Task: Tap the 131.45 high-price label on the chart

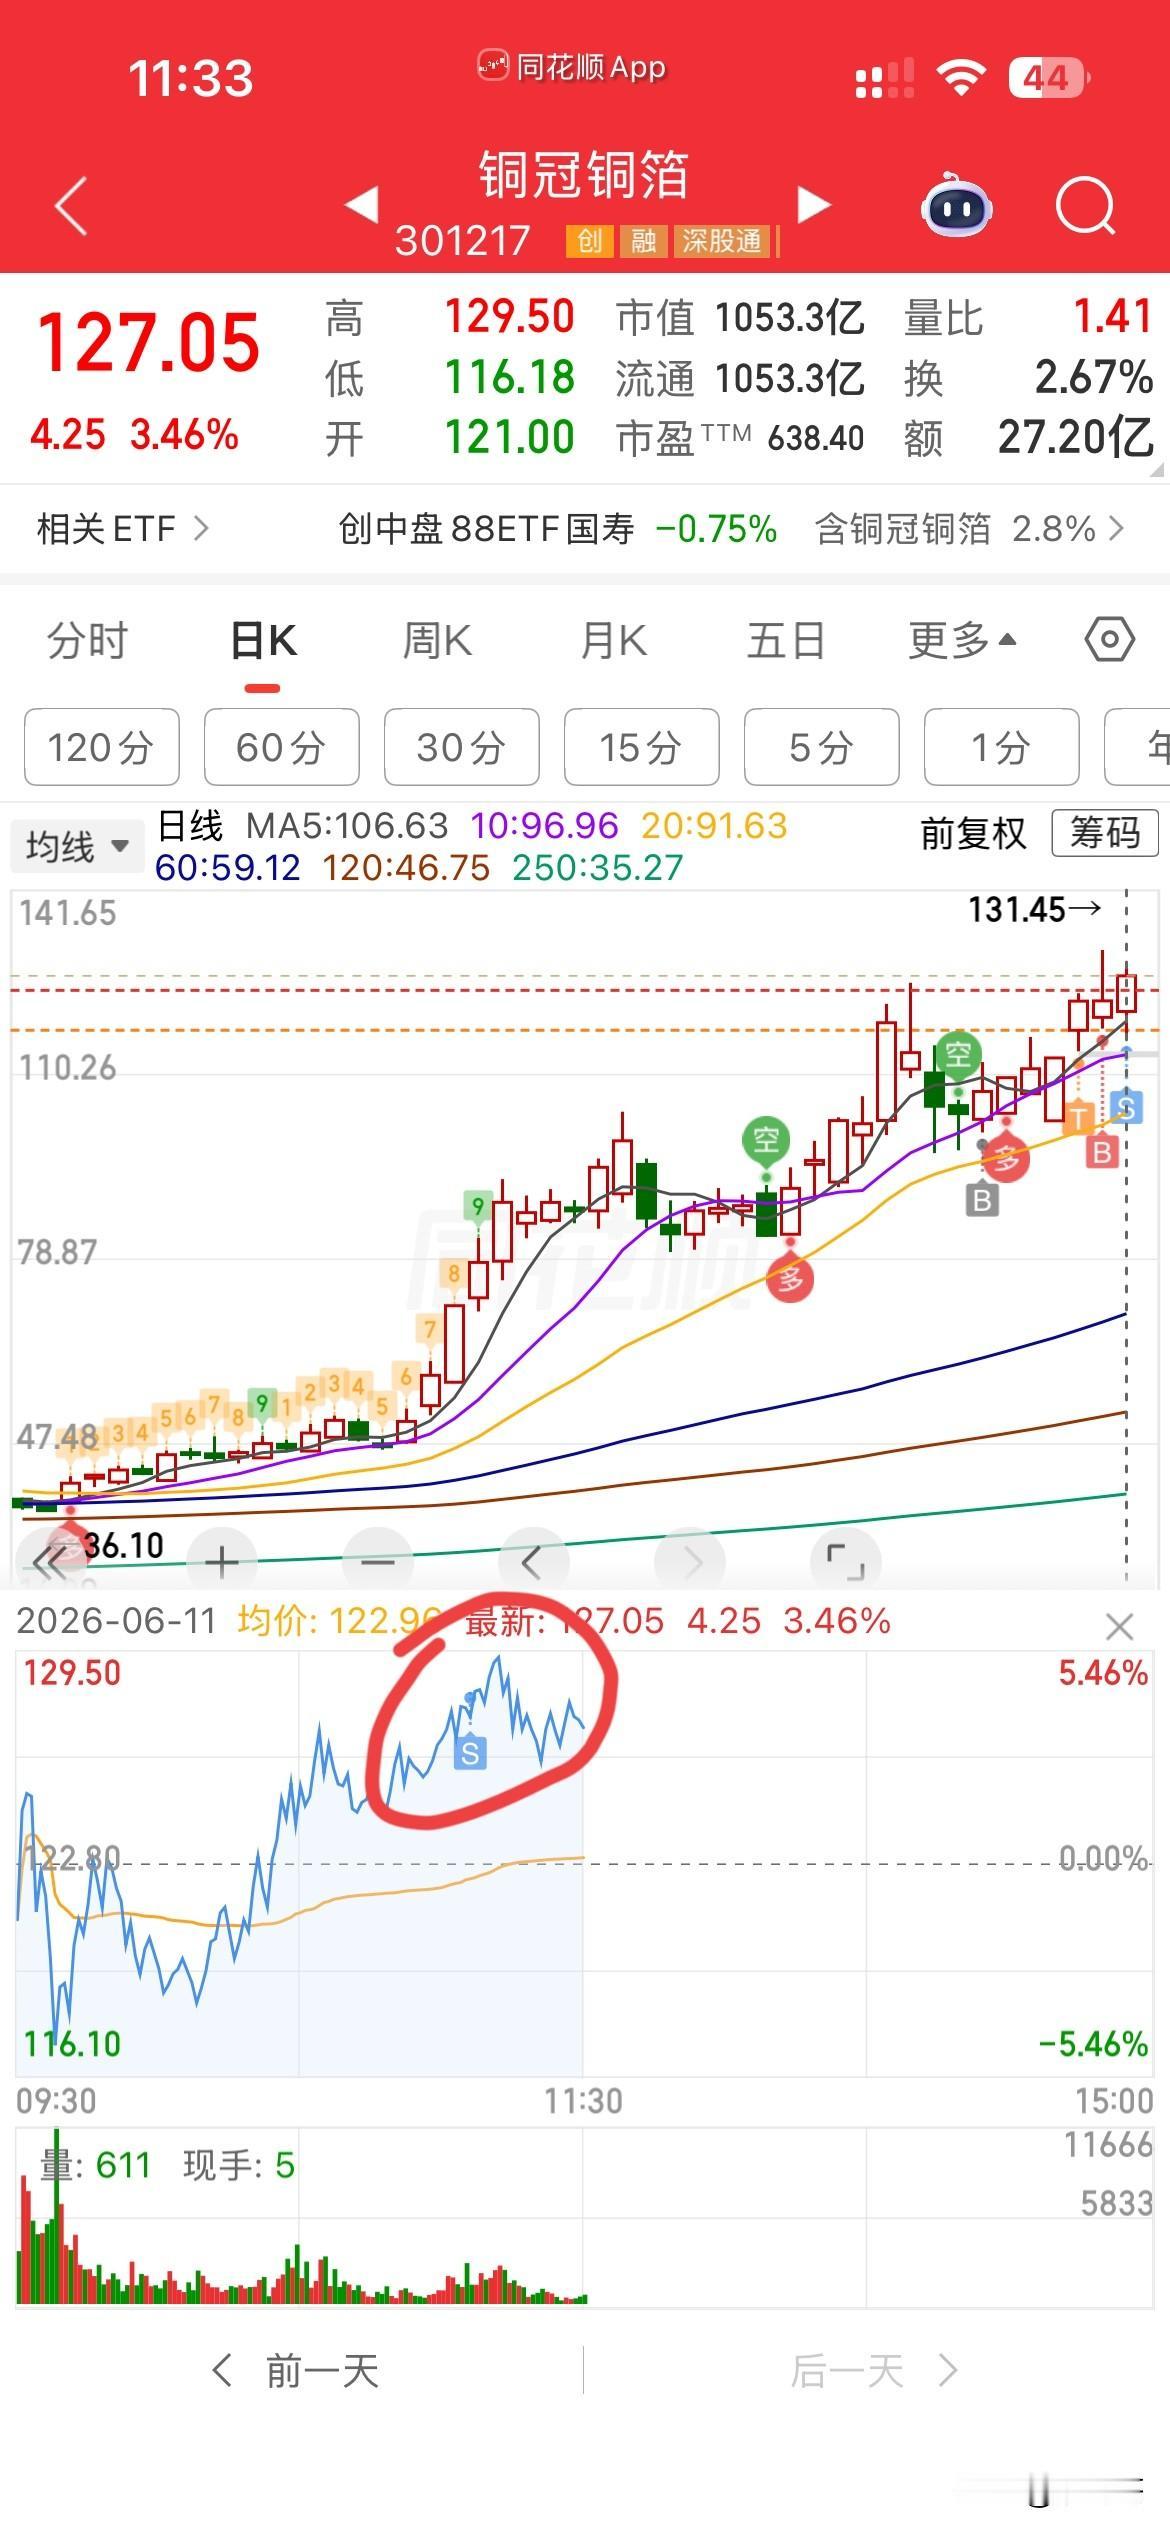Action: pyautogui.click(x=1034, y=909)
